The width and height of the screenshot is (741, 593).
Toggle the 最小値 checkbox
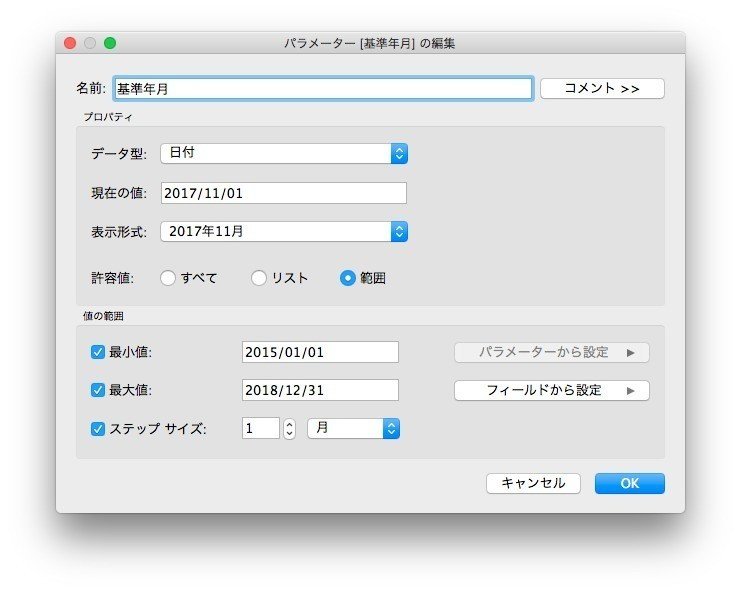pyautogui.click(x=98, y=352)
